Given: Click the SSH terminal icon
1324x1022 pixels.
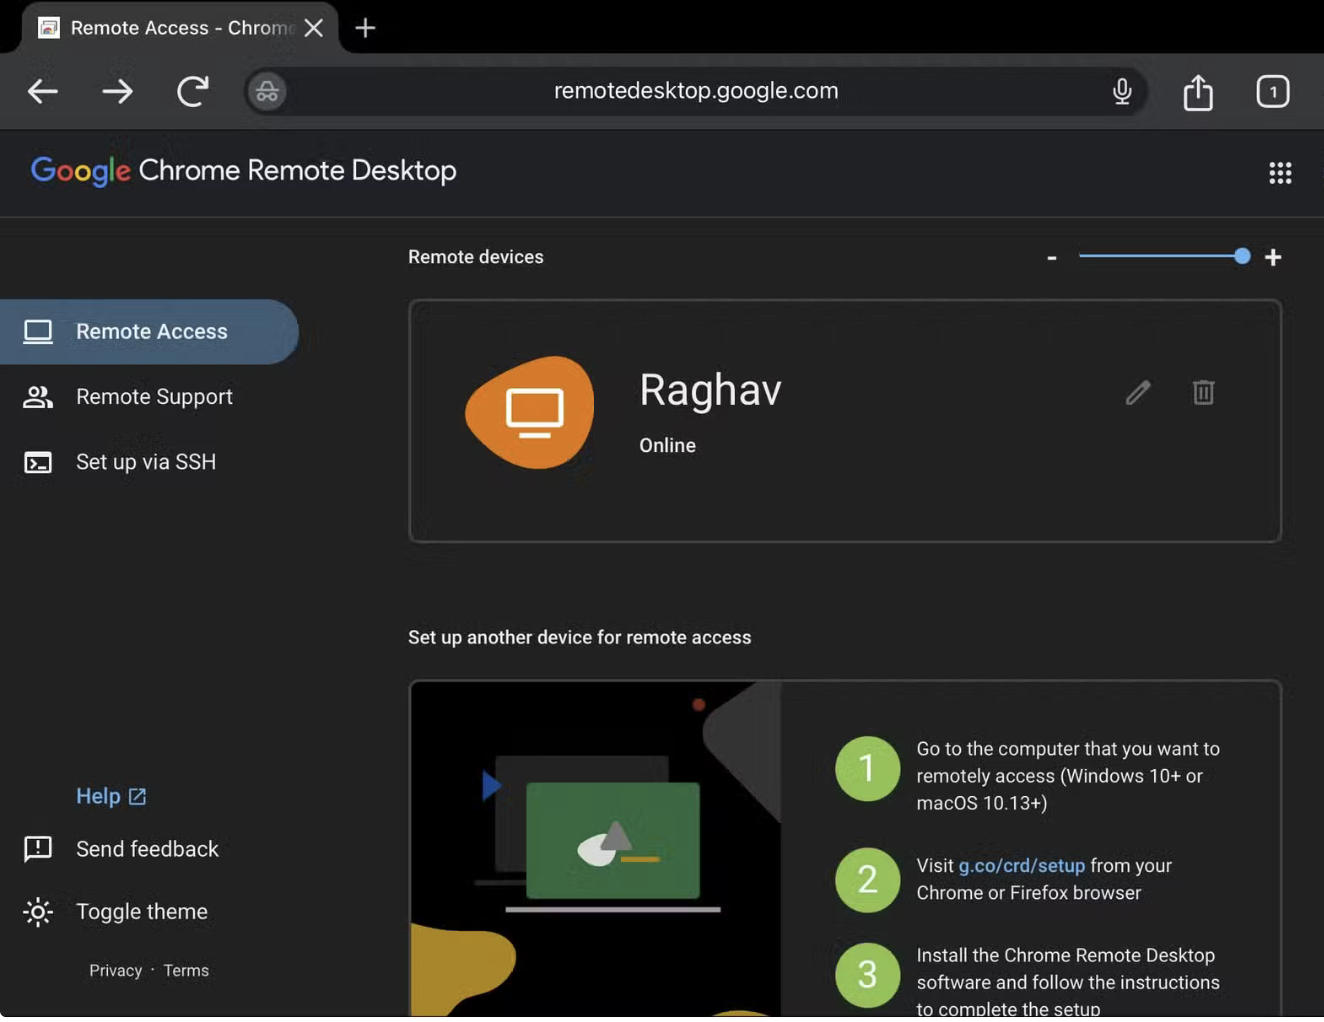Looking at the screenshot, I should click(38, 462).
